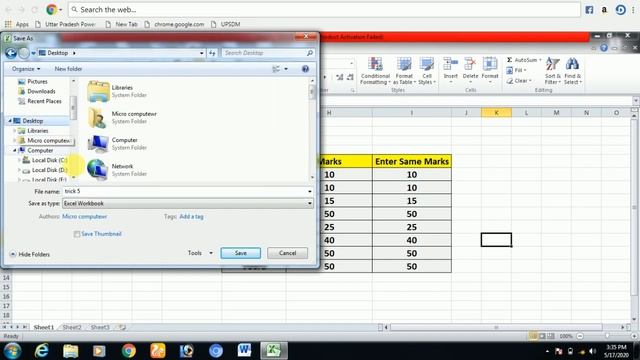This screenshot has height=360, width=640.
Task: Click Excel horizontal scrollbar
Action: [x=496, y=327]
